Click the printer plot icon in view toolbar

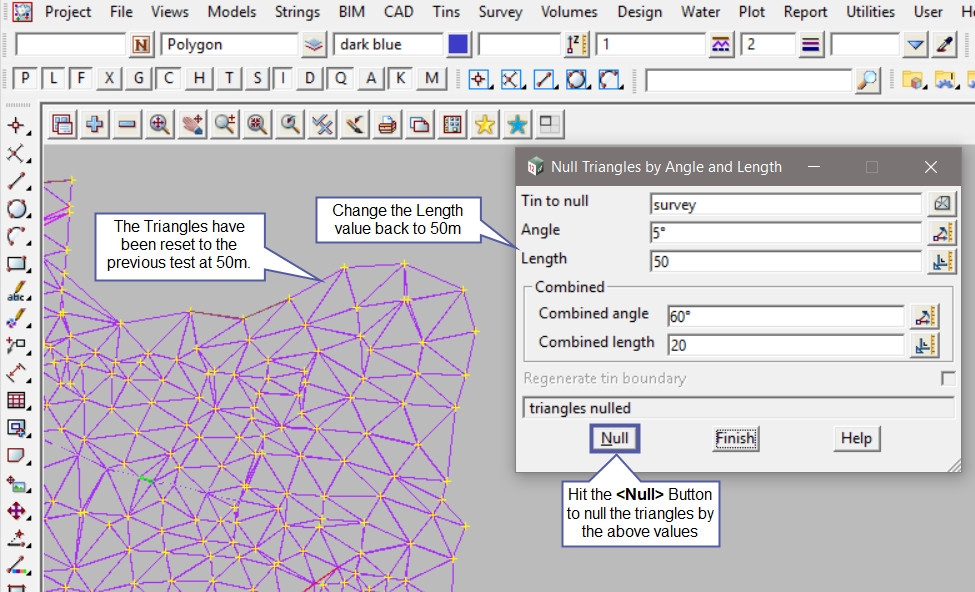pos(388,124)
